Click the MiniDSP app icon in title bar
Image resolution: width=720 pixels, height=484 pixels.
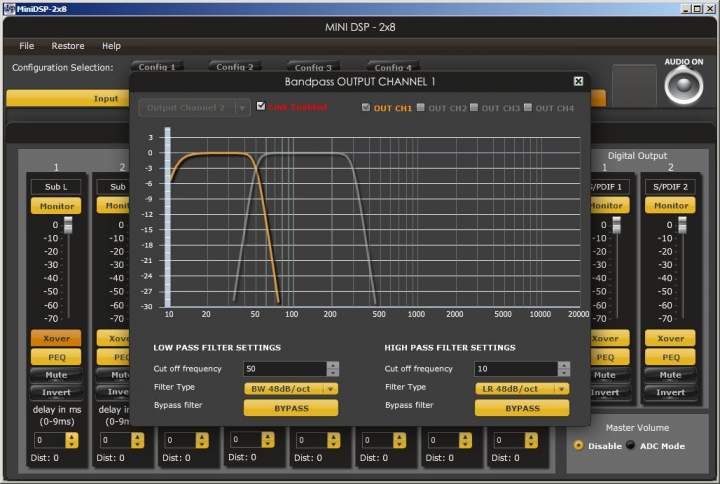(9, 8)
